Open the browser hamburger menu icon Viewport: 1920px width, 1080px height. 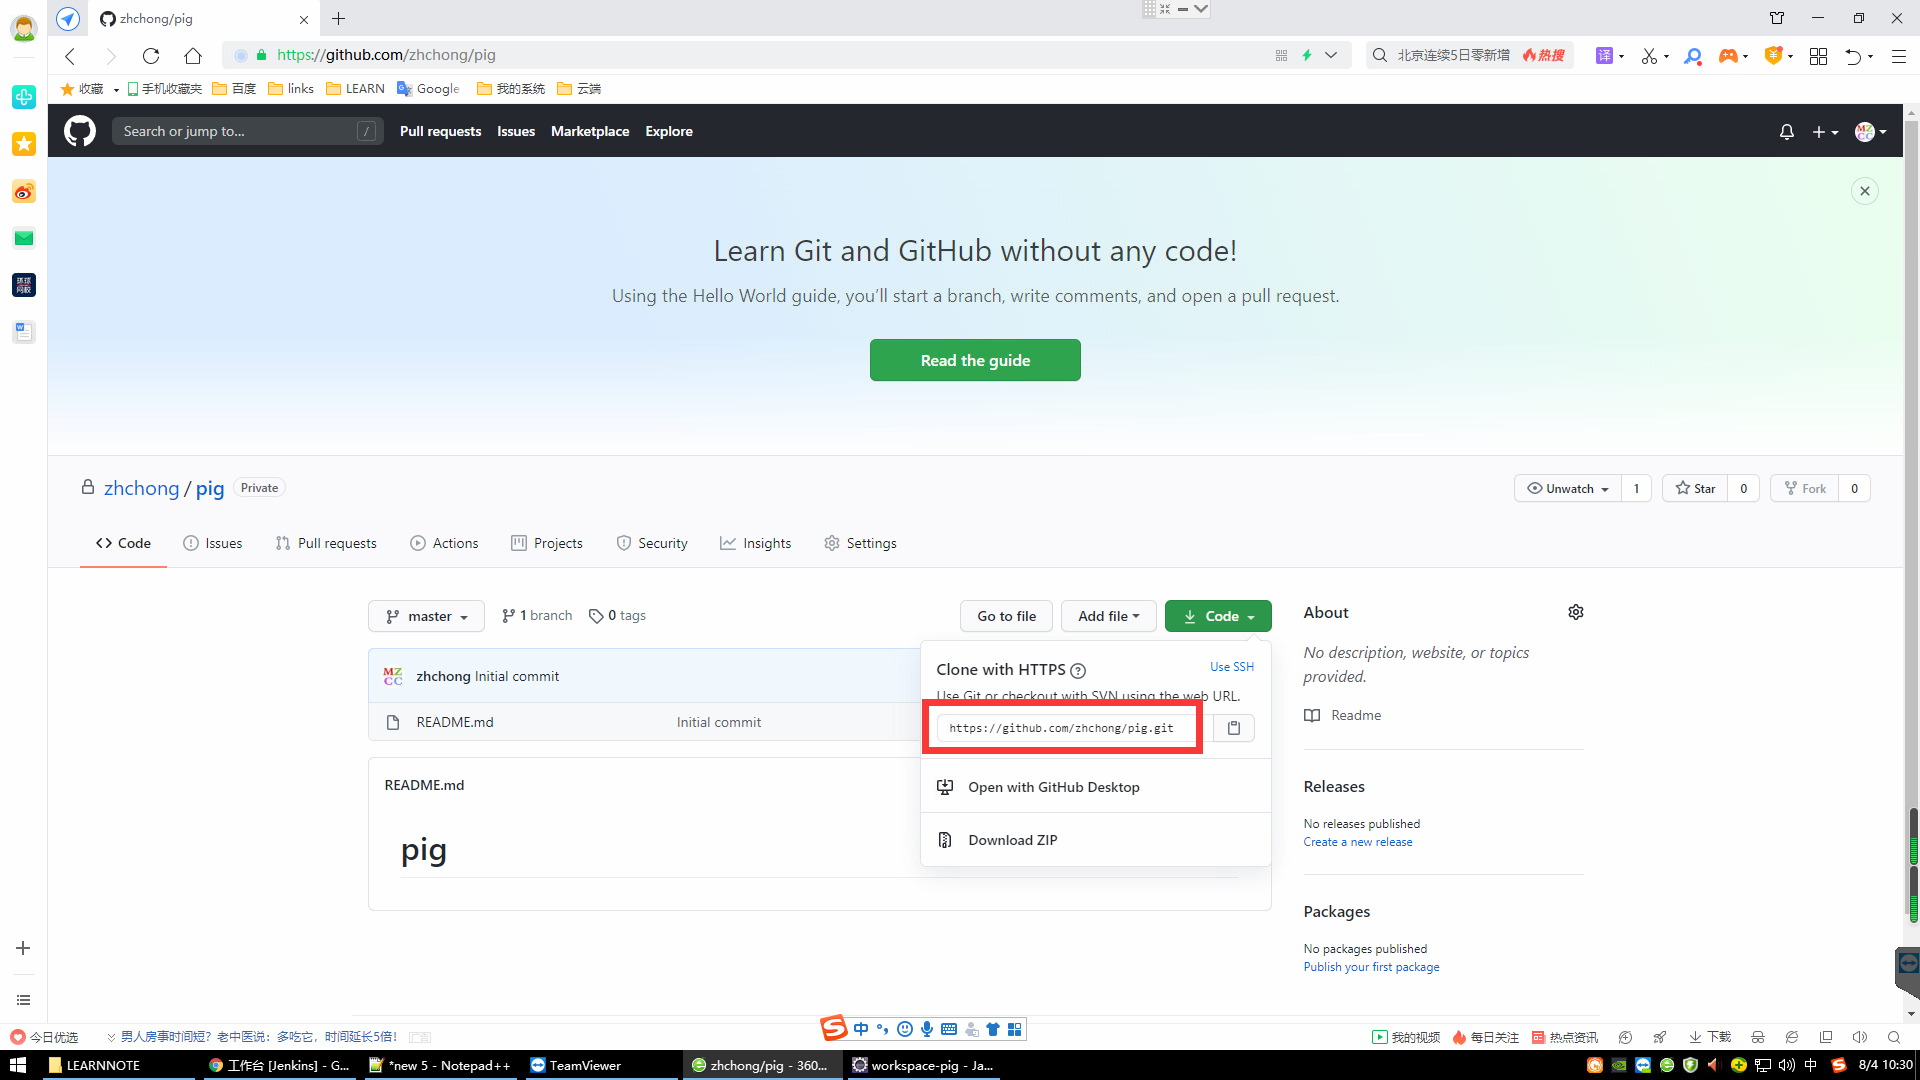[x=1898, y=56]
